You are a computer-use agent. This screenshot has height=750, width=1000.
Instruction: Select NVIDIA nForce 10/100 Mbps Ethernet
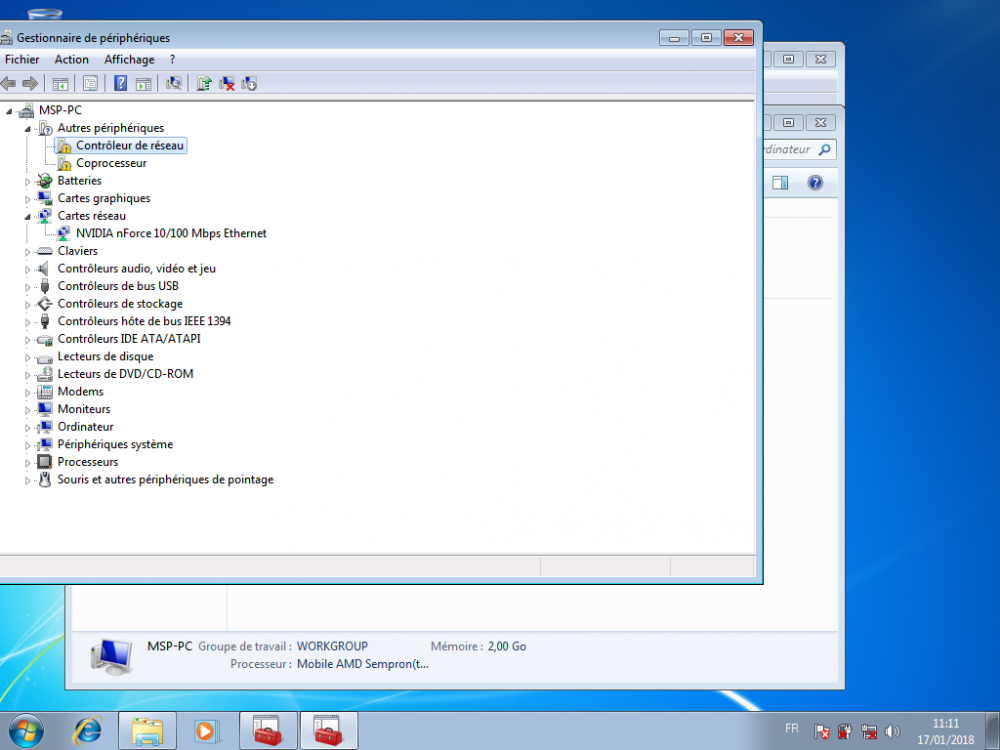(x=172, y=233)
